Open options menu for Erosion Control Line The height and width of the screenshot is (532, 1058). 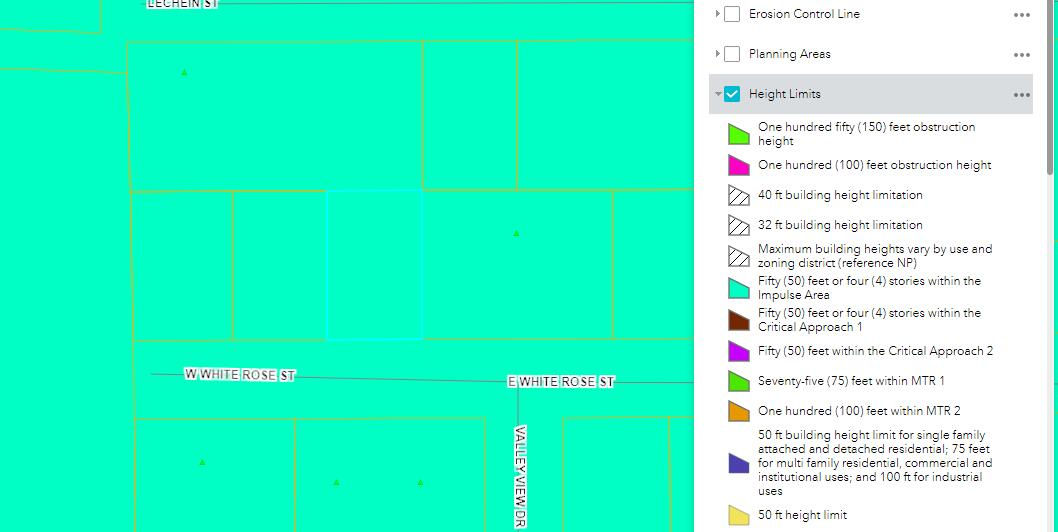[x=1021, y=15]
